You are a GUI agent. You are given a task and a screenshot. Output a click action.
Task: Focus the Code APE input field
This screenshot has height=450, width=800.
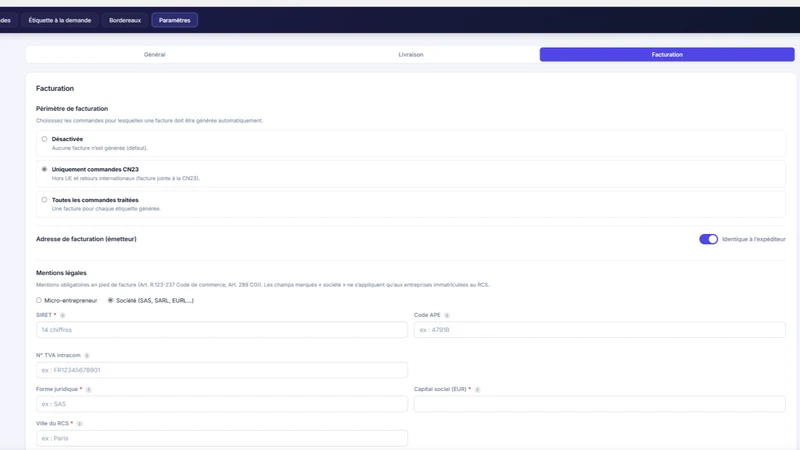(599, 330)
